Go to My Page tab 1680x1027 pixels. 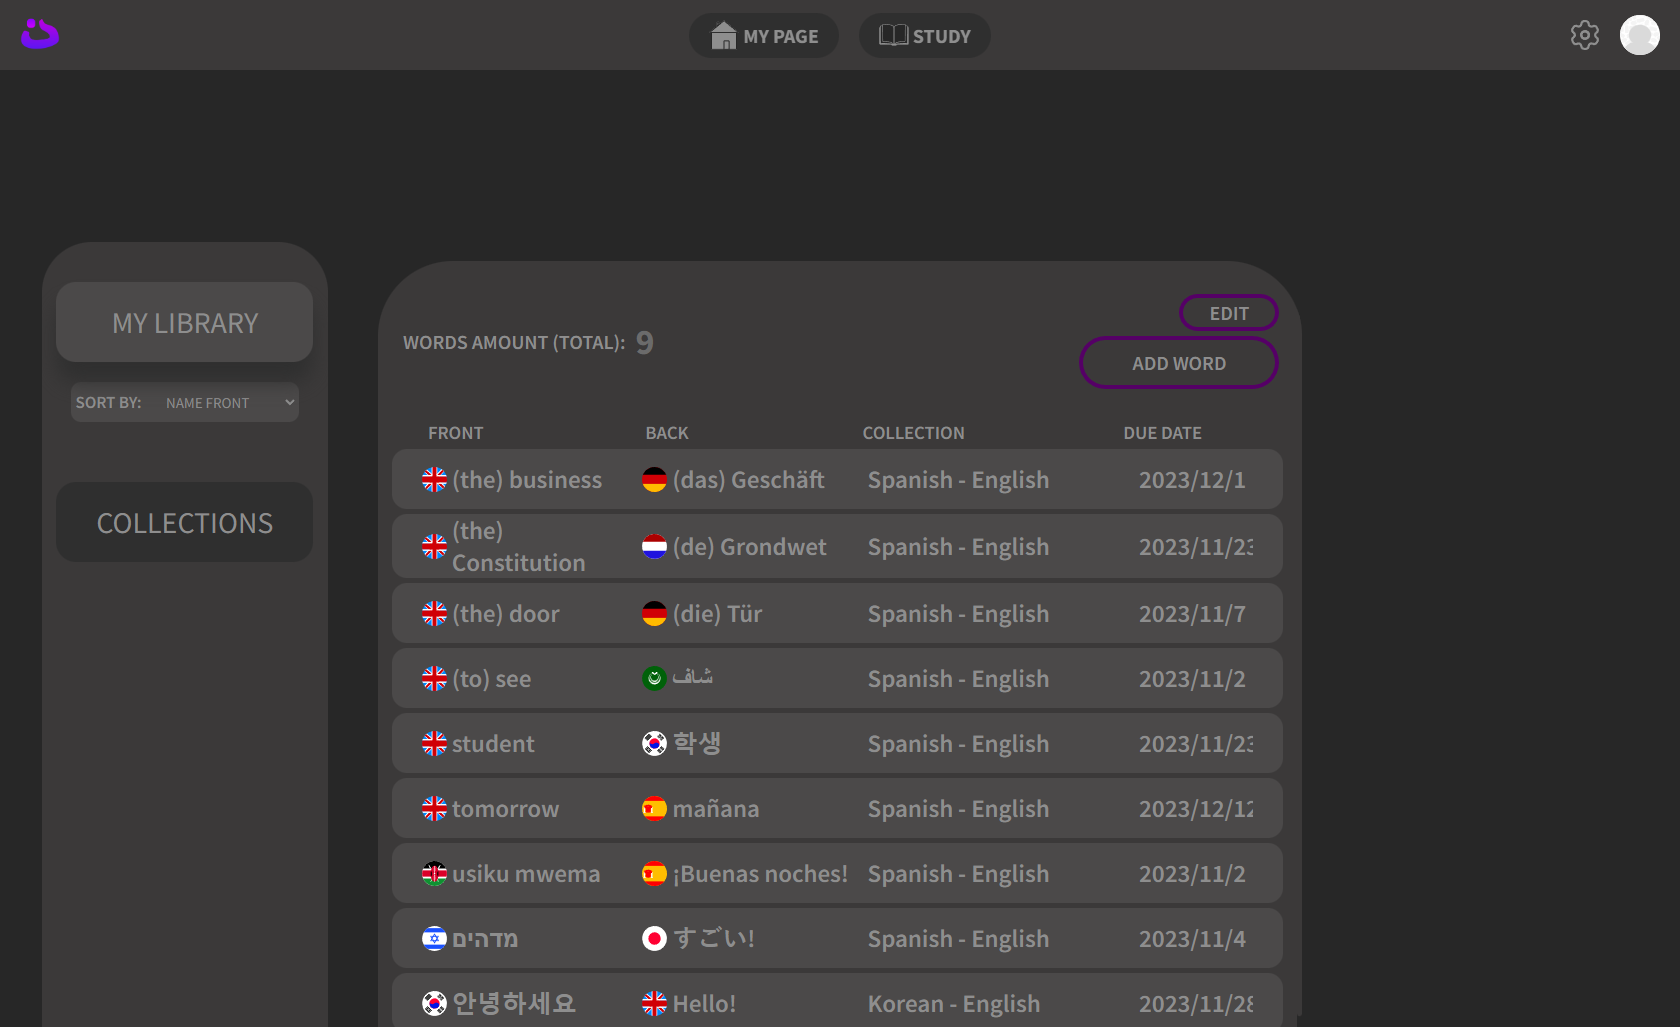coord(764,36)
